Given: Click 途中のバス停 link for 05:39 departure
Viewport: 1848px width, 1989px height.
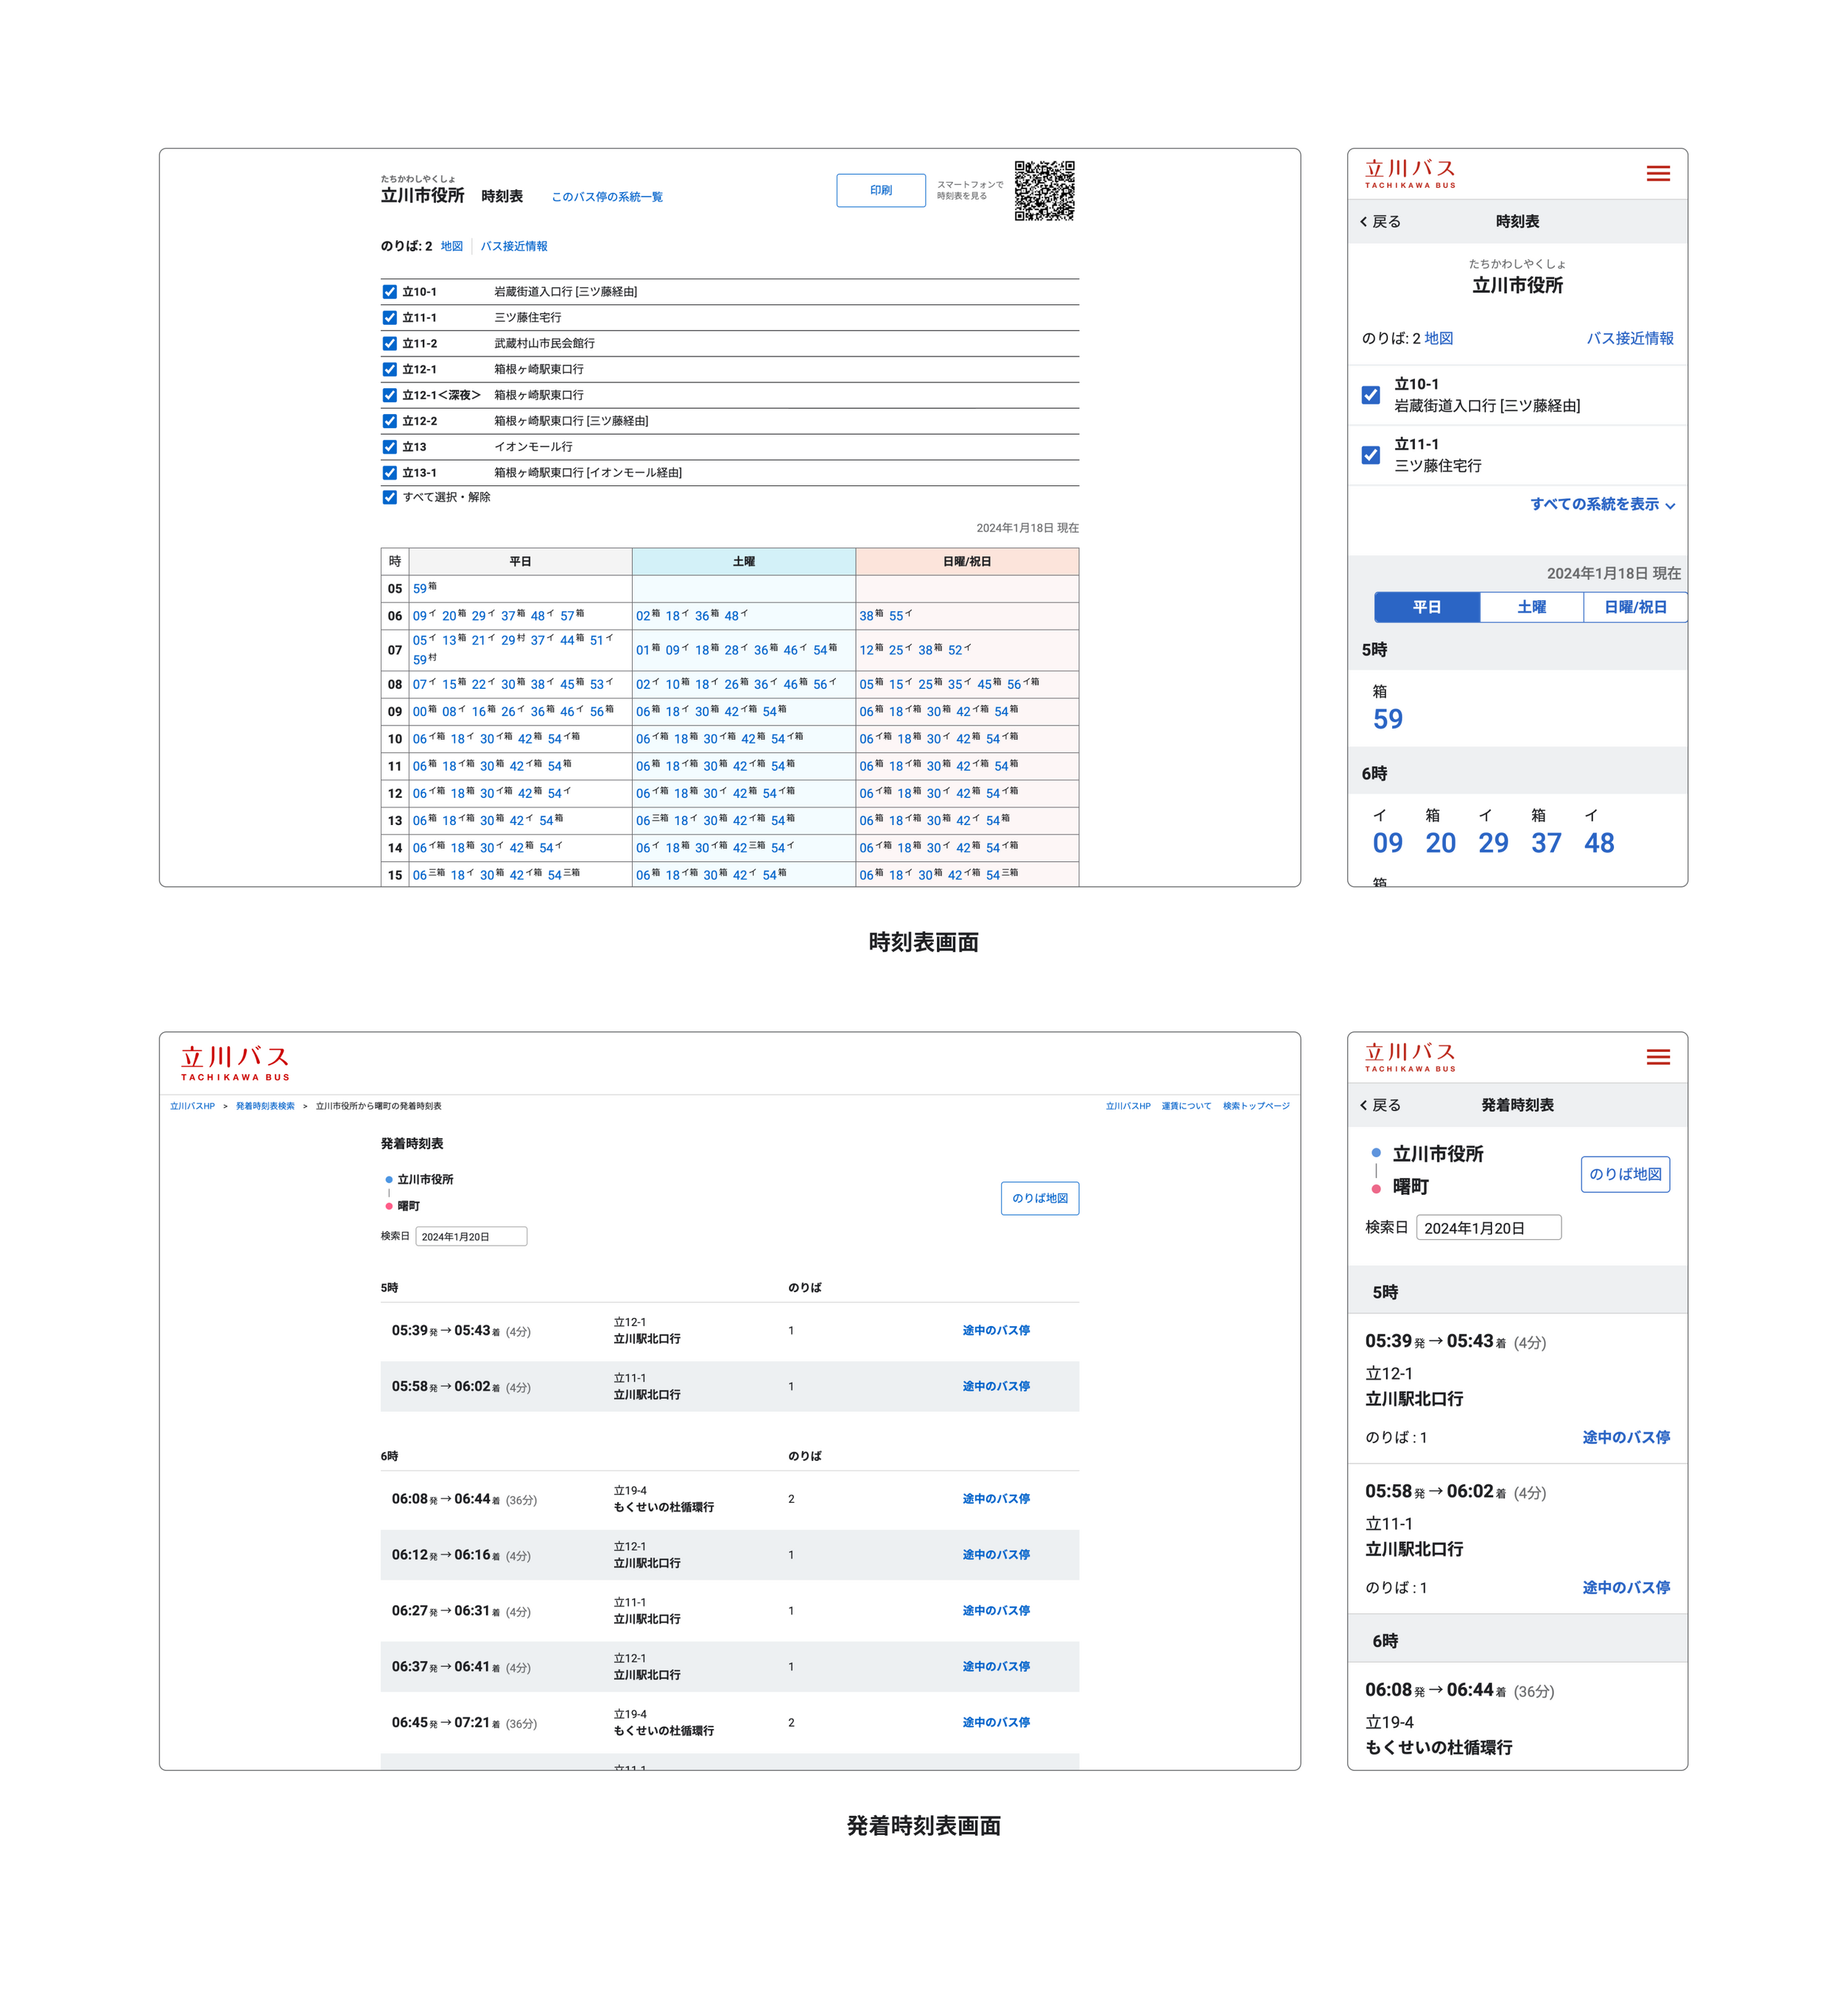Looking at the screenshot, I should tap(995, 1330).
